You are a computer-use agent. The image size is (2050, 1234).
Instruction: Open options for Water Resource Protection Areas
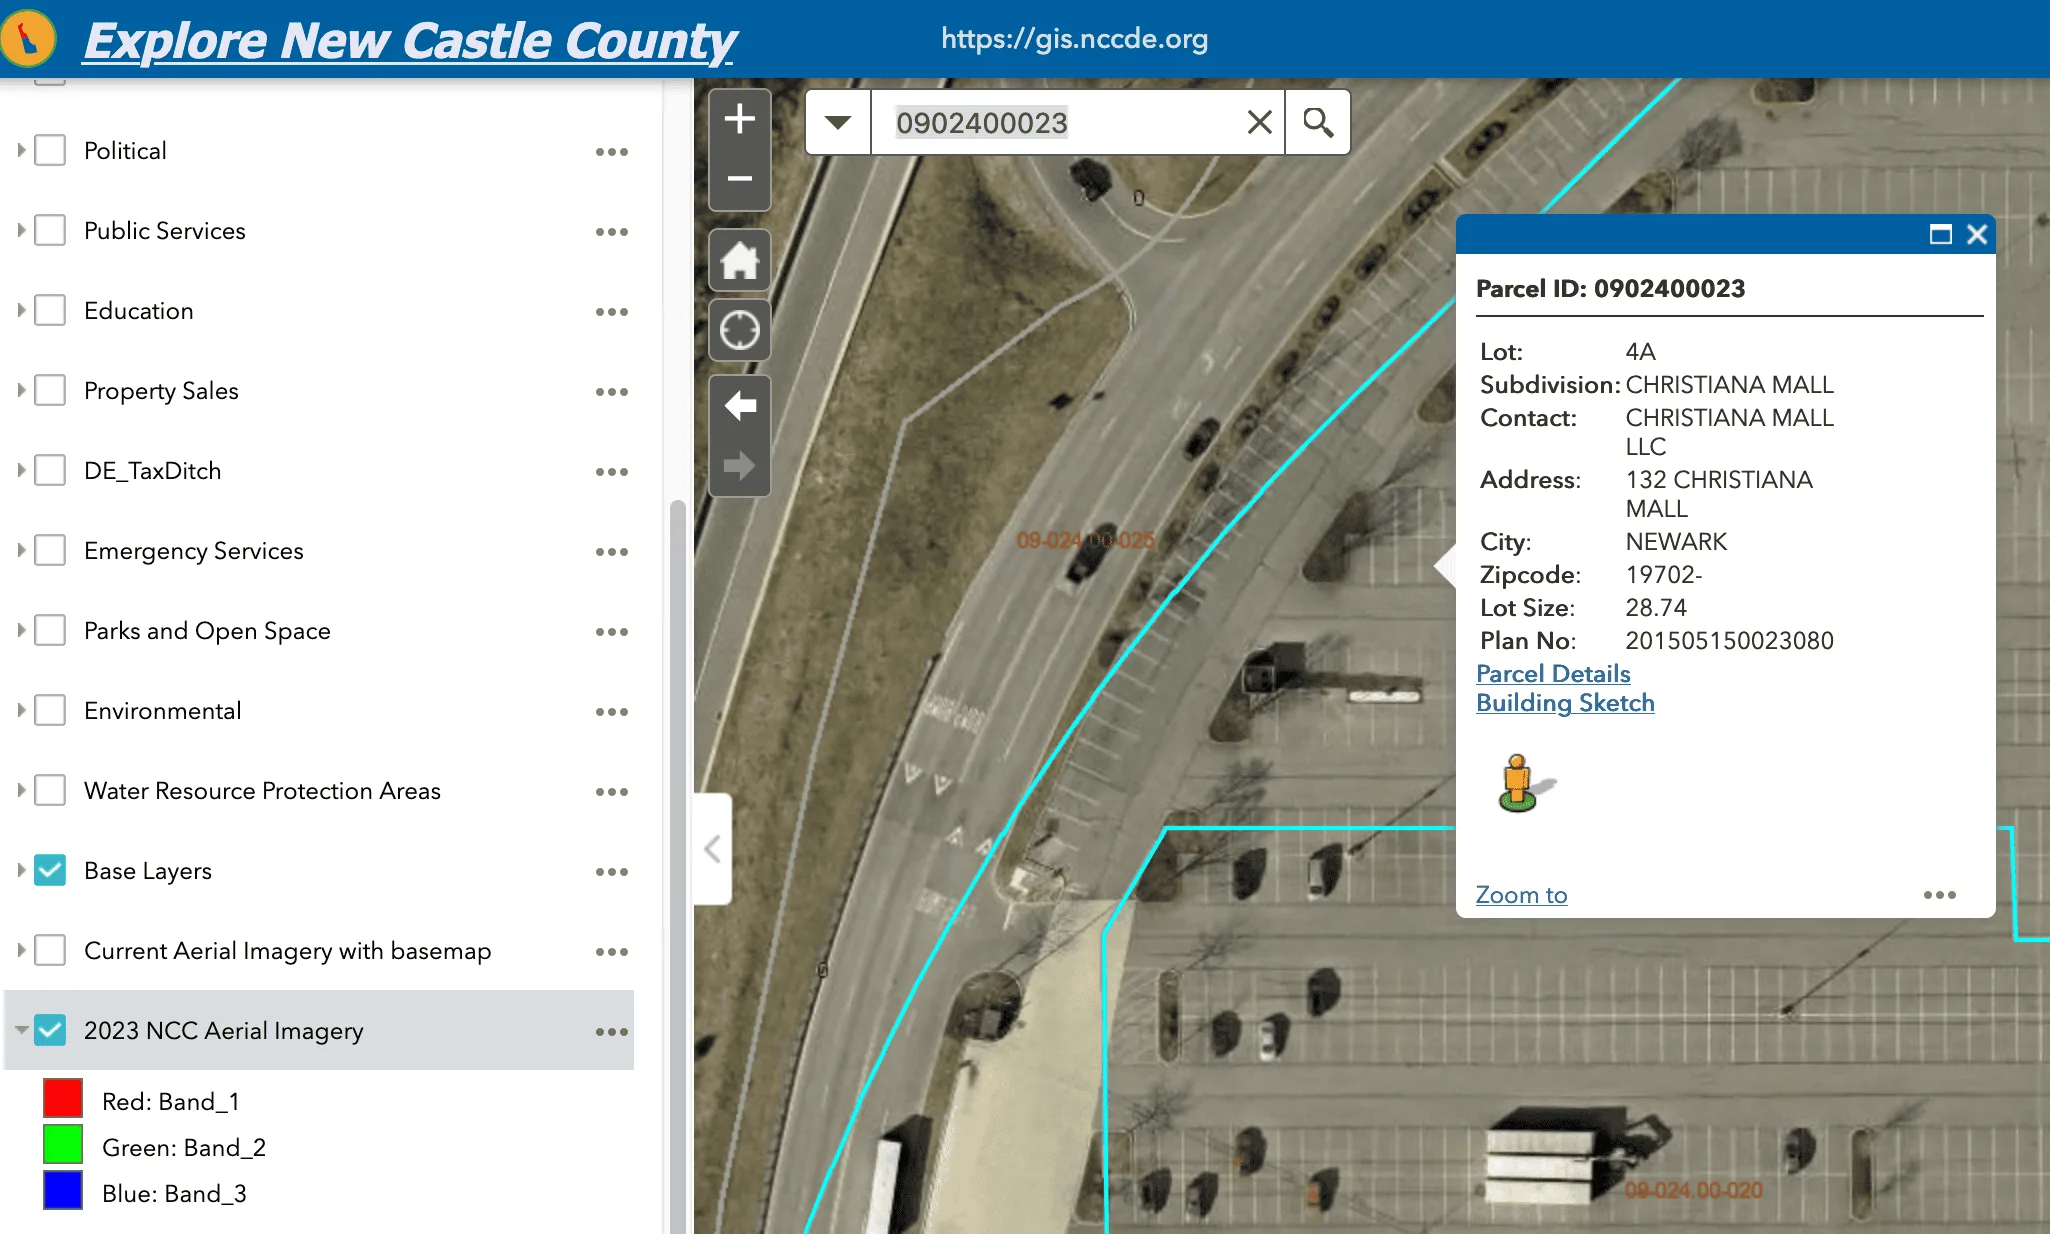[x=612, y=792]
